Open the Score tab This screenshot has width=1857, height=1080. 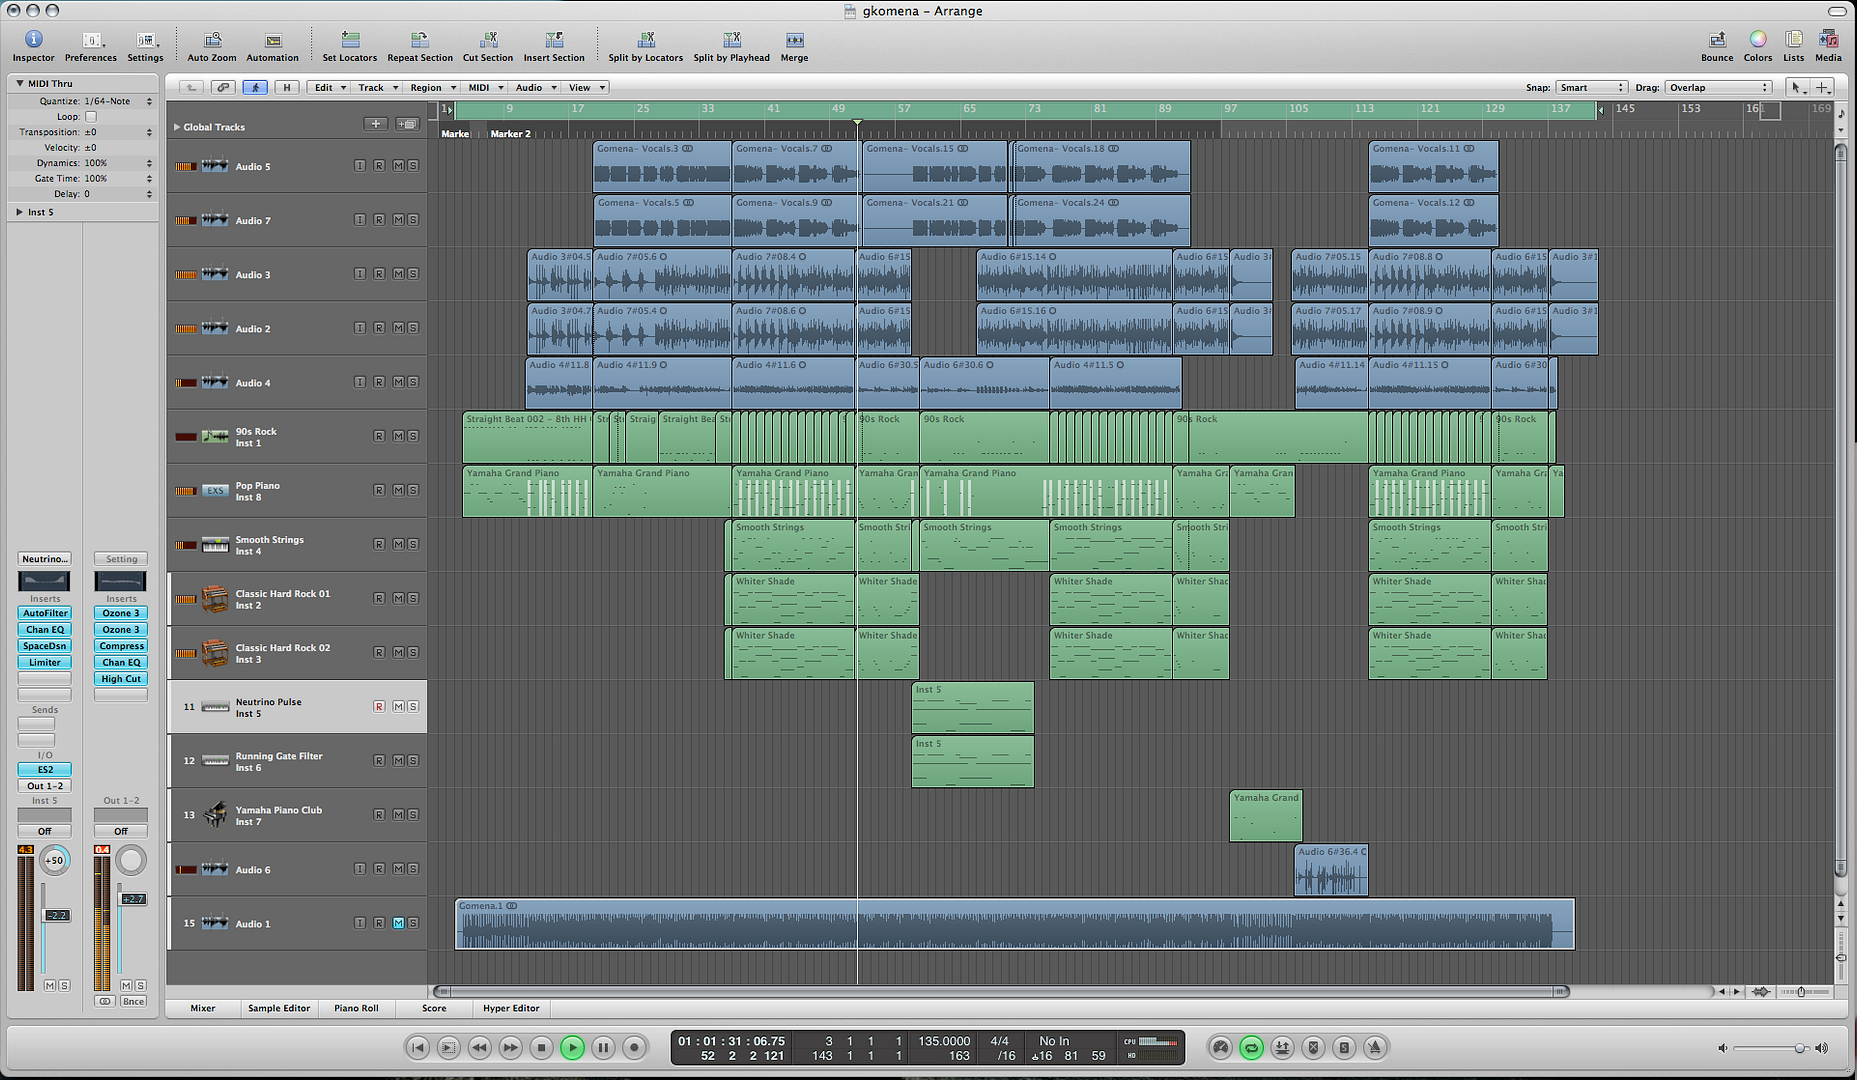point(434,1008)
